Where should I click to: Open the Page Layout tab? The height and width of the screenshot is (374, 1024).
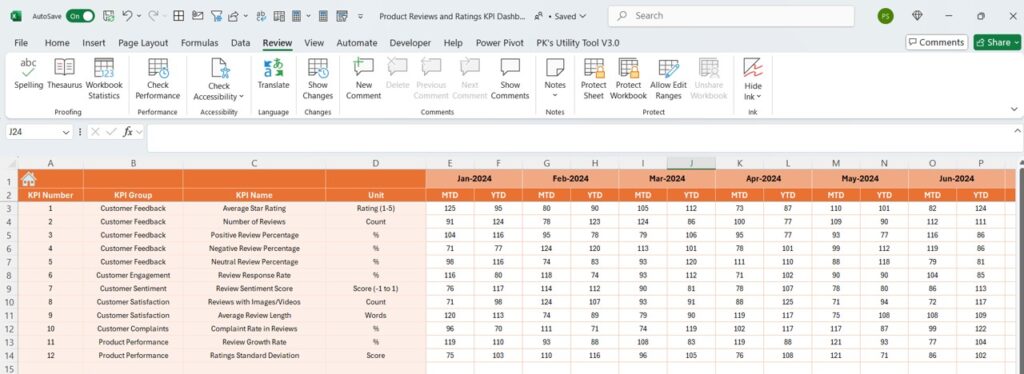point(143,42)
